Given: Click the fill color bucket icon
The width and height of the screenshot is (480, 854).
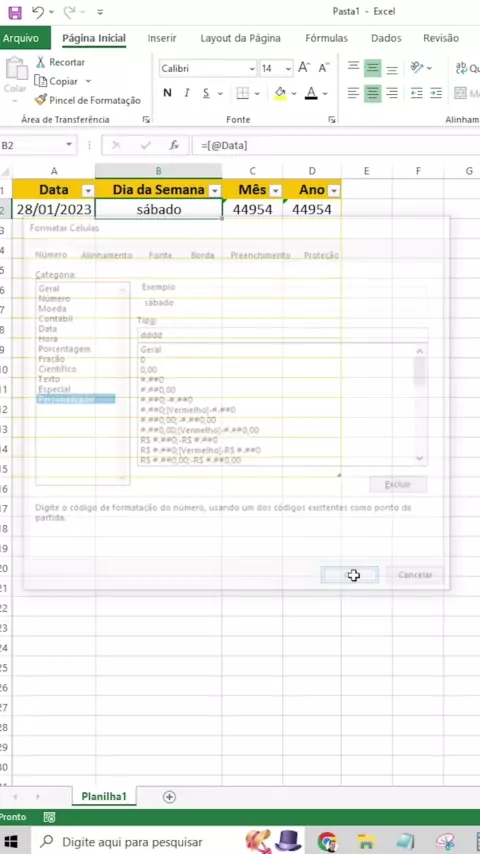Looking at the screenshot, I should click(x=280, y=93).
